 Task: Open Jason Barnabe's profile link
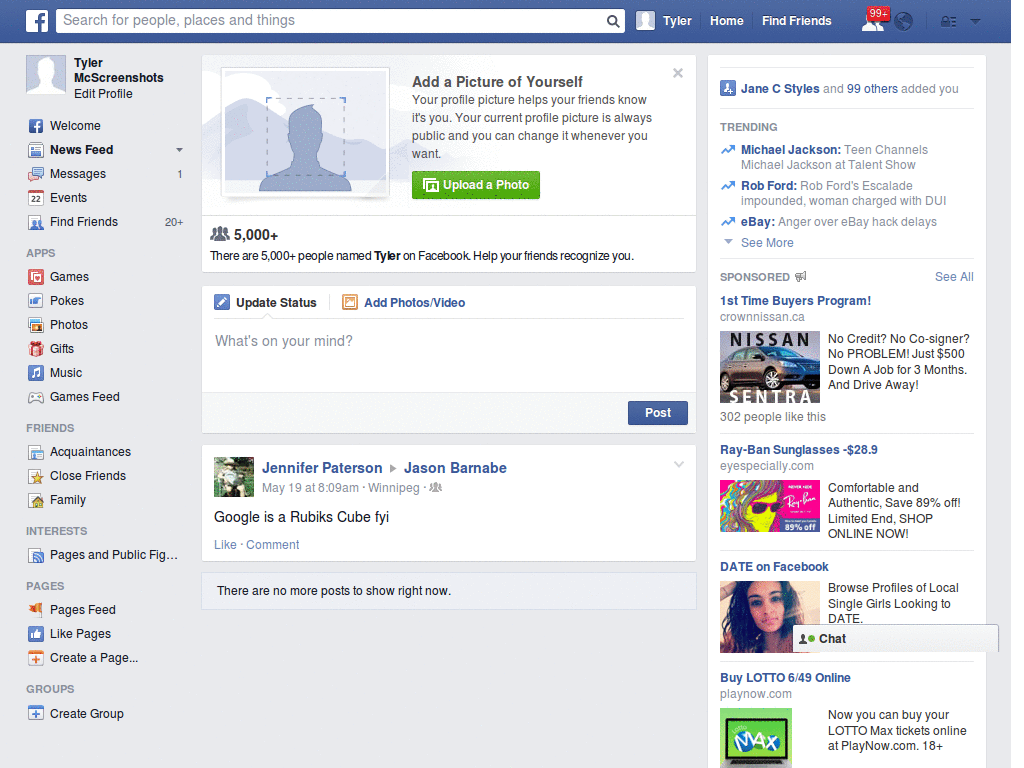pyautogui.click(x=455, y=468)
